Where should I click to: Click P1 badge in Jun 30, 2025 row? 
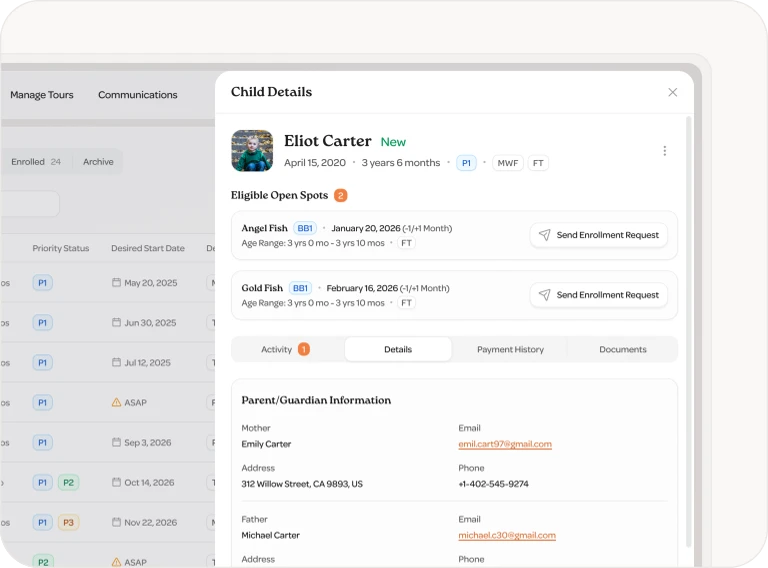(43, 323)
